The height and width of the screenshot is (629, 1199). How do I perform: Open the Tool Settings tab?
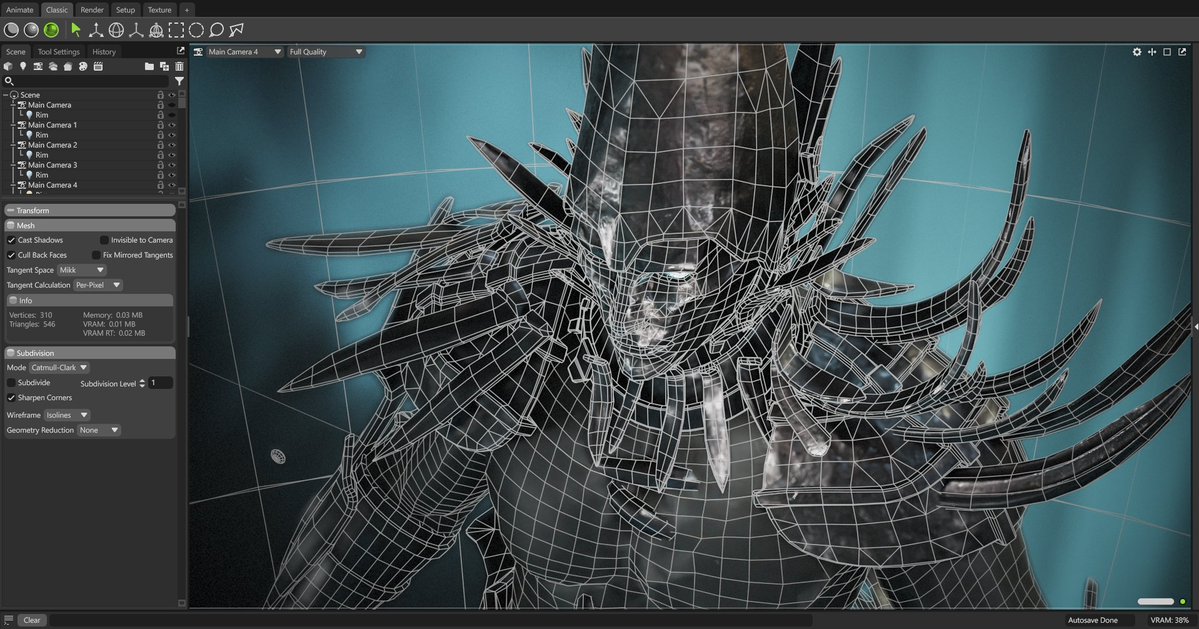[59, 52]
